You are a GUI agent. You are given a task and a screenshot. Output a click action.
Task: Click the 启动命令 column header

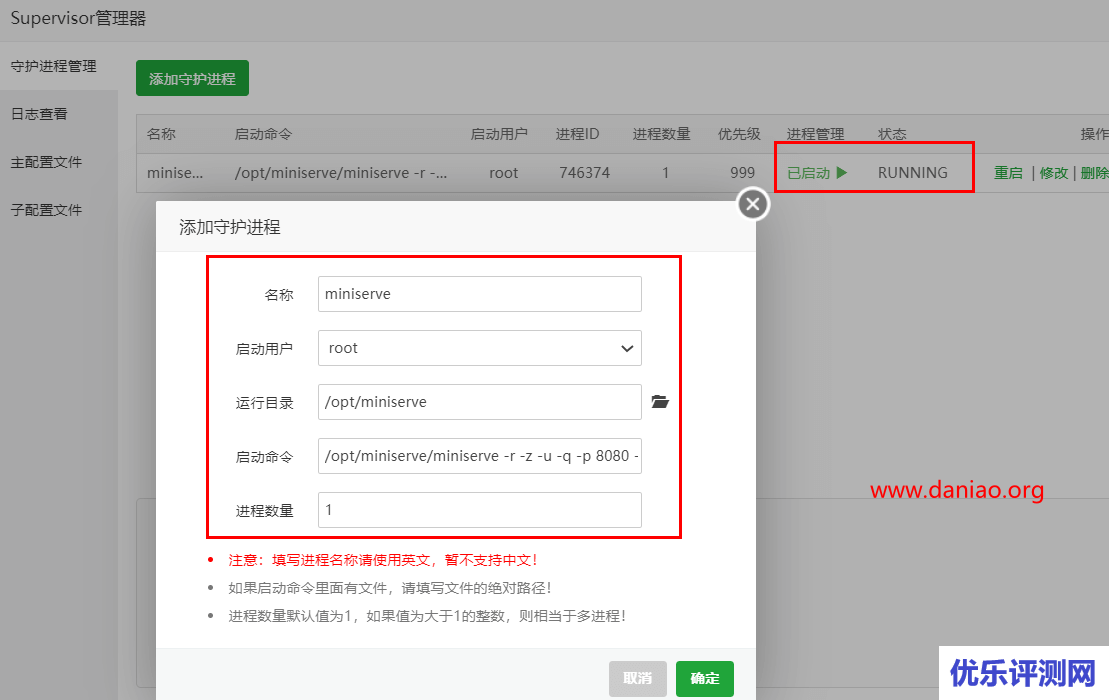click(x=263, y=134)
